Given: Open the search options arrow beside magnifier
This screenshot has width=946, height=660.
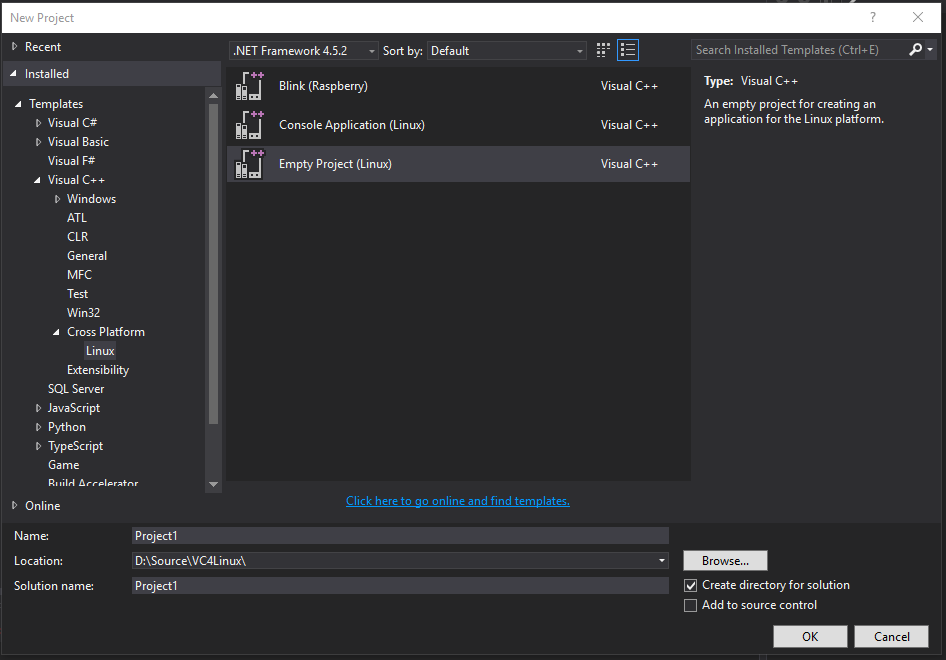Looking at the screenshot, I should 930,48.
